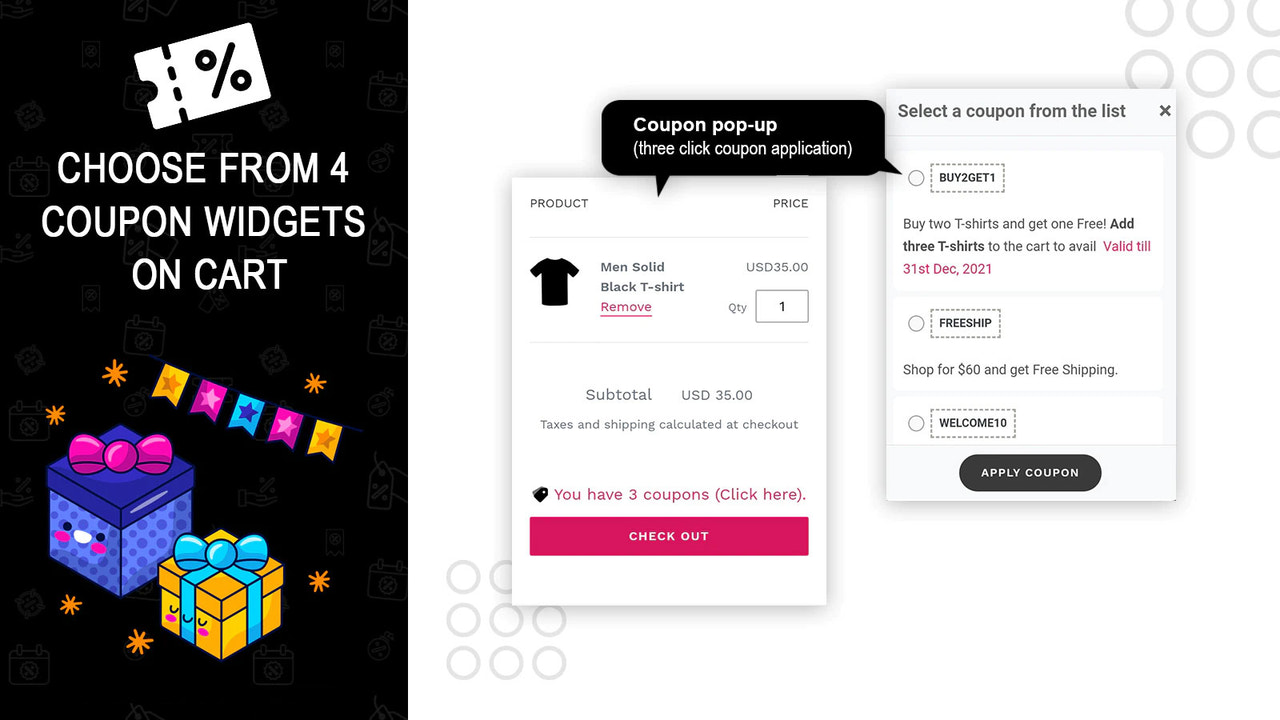Close the coupon selection popup
Screen dimensions: 1280x720
pos(1164,111)
